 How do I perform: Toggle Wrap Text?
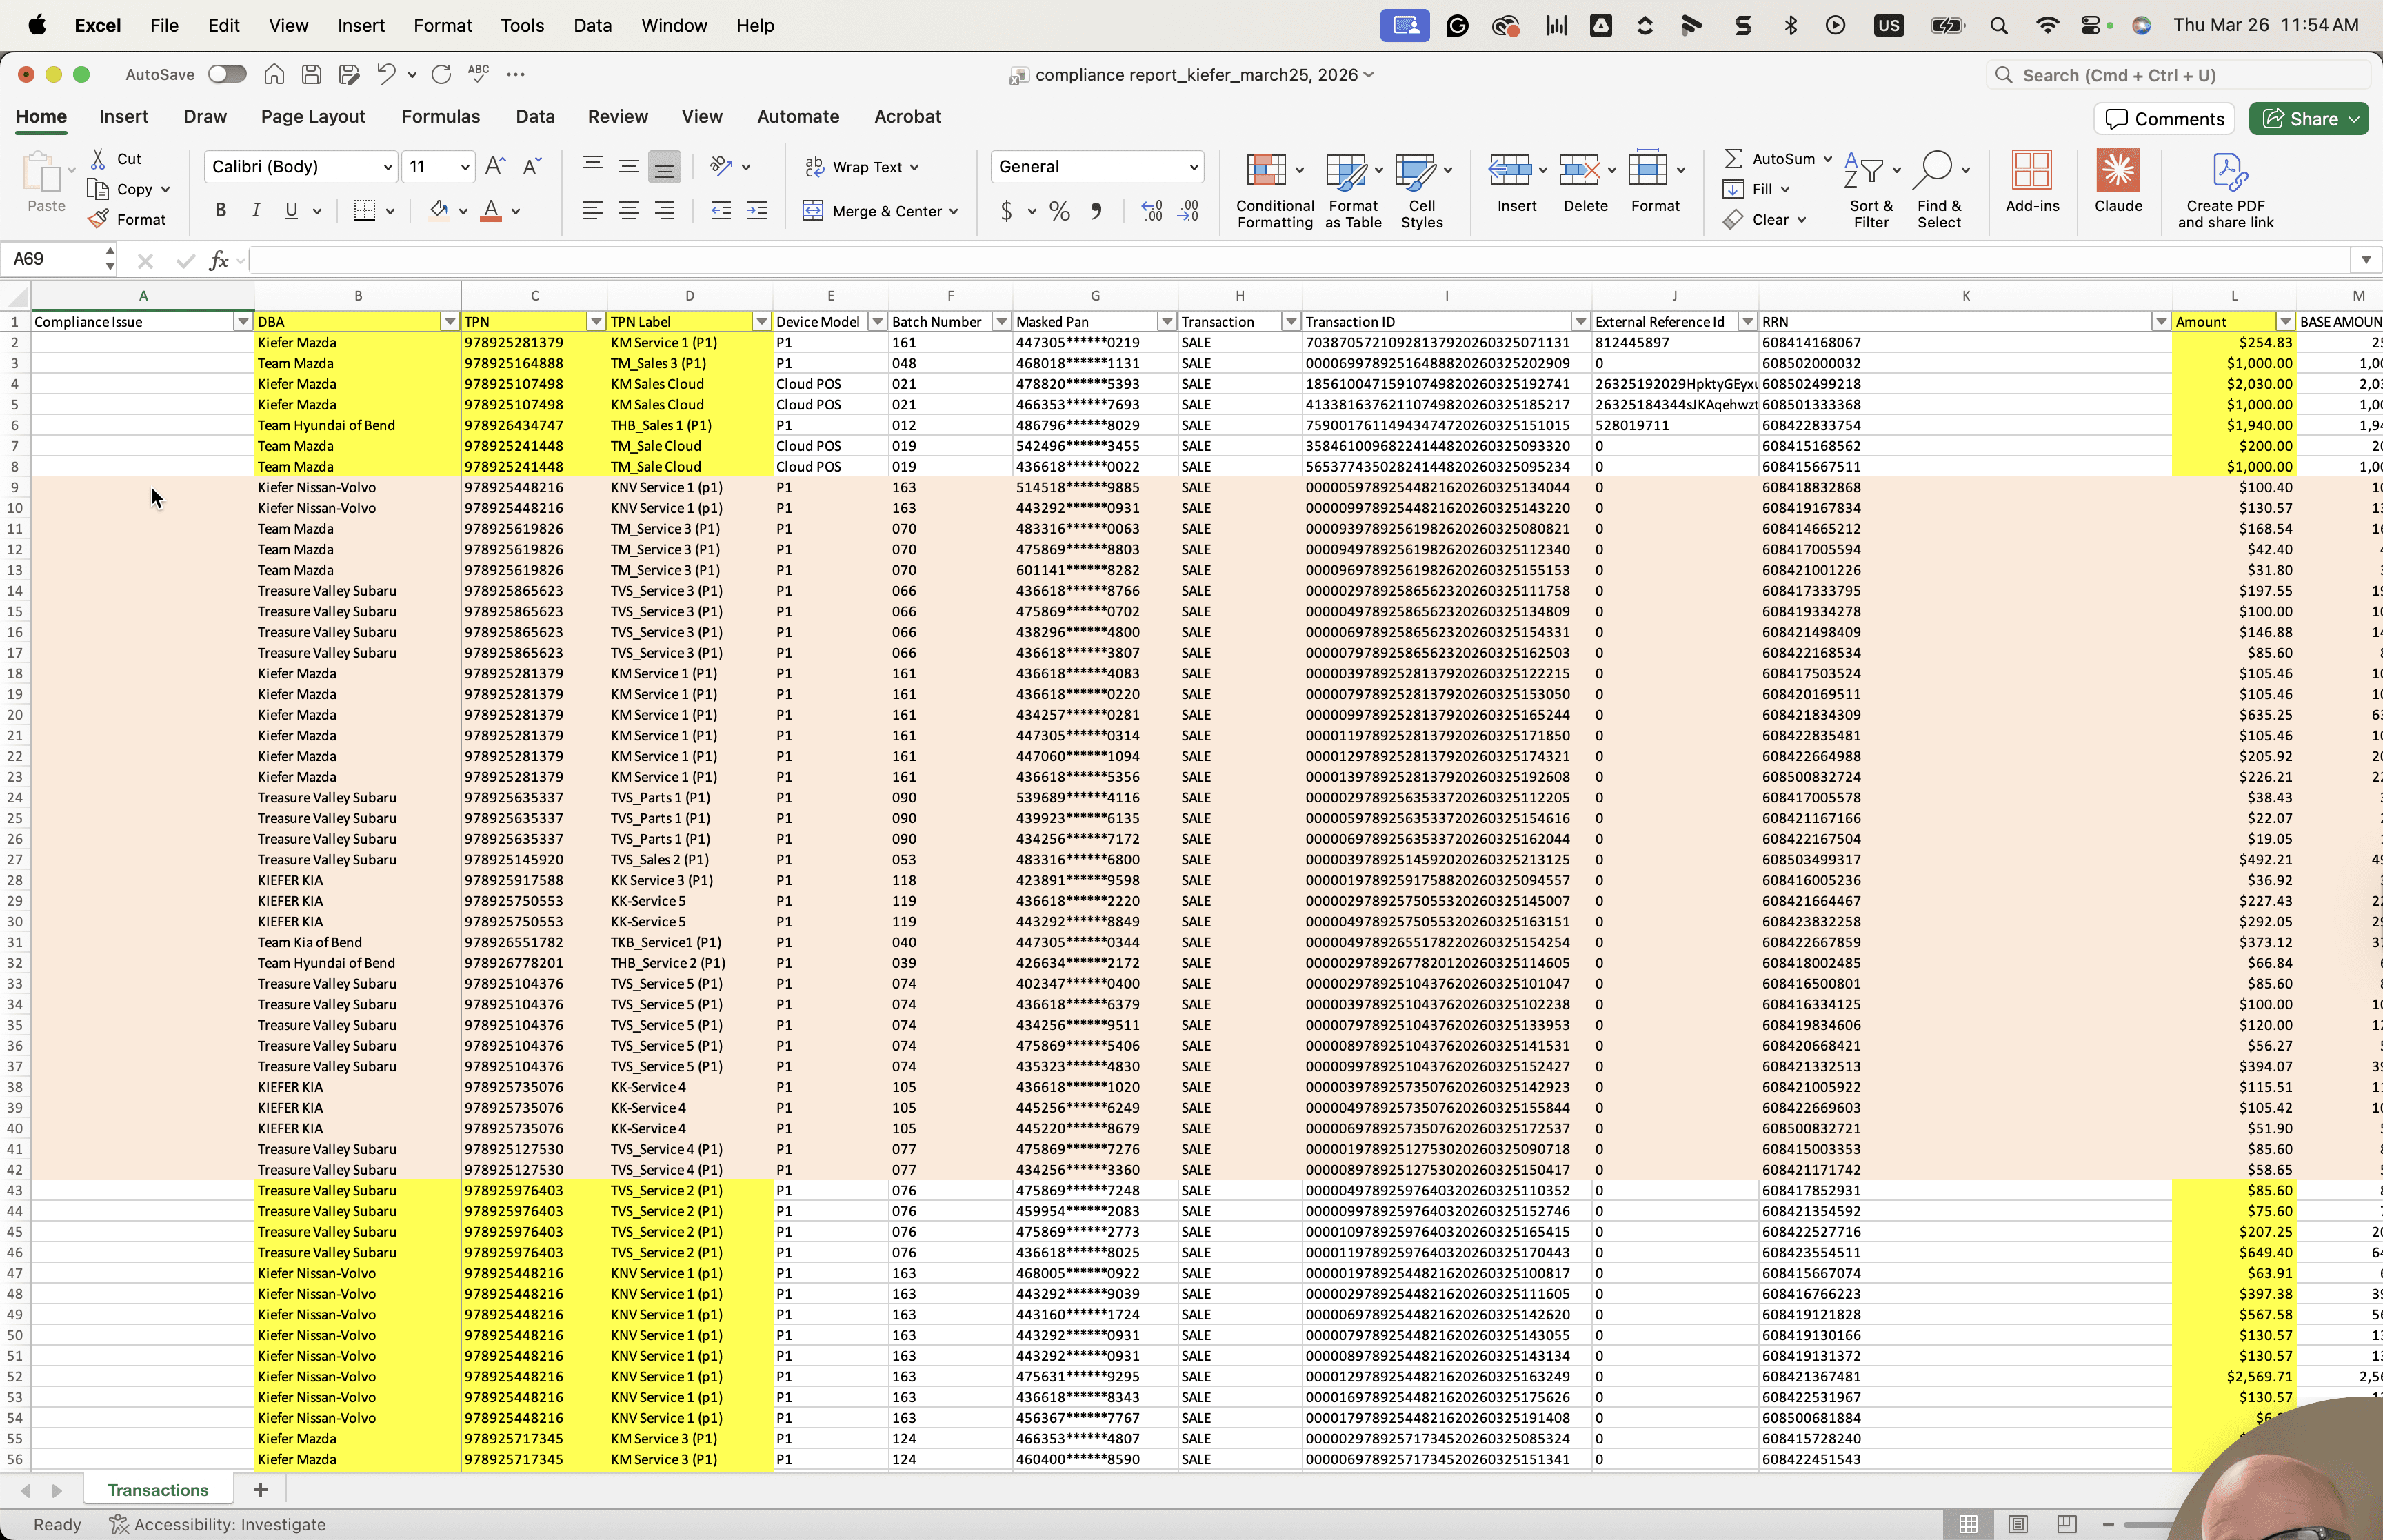[862, 167]
